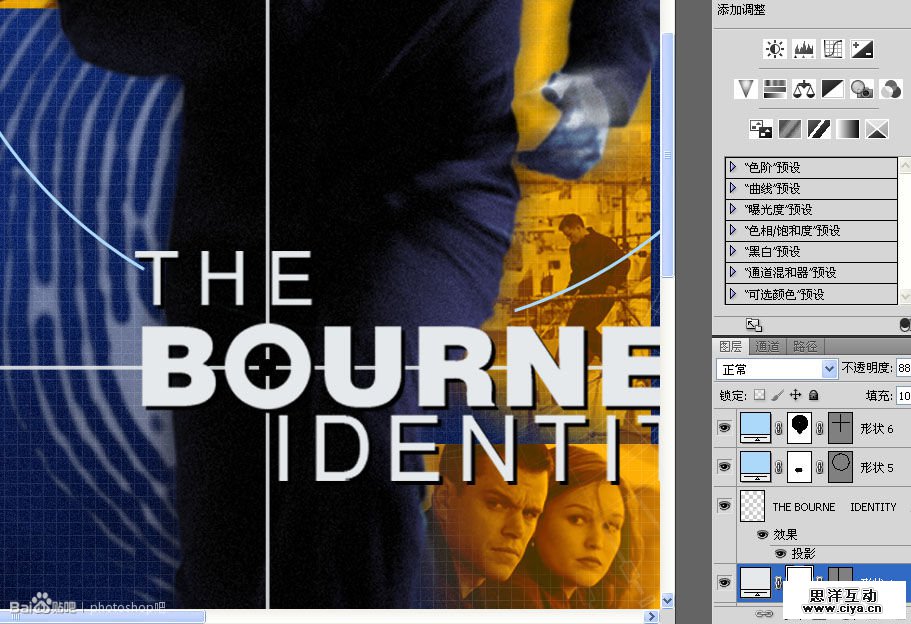Select the 形状 5 layer mask thumbnail
The image size is (911, 624).
click(x=799, y=467)
